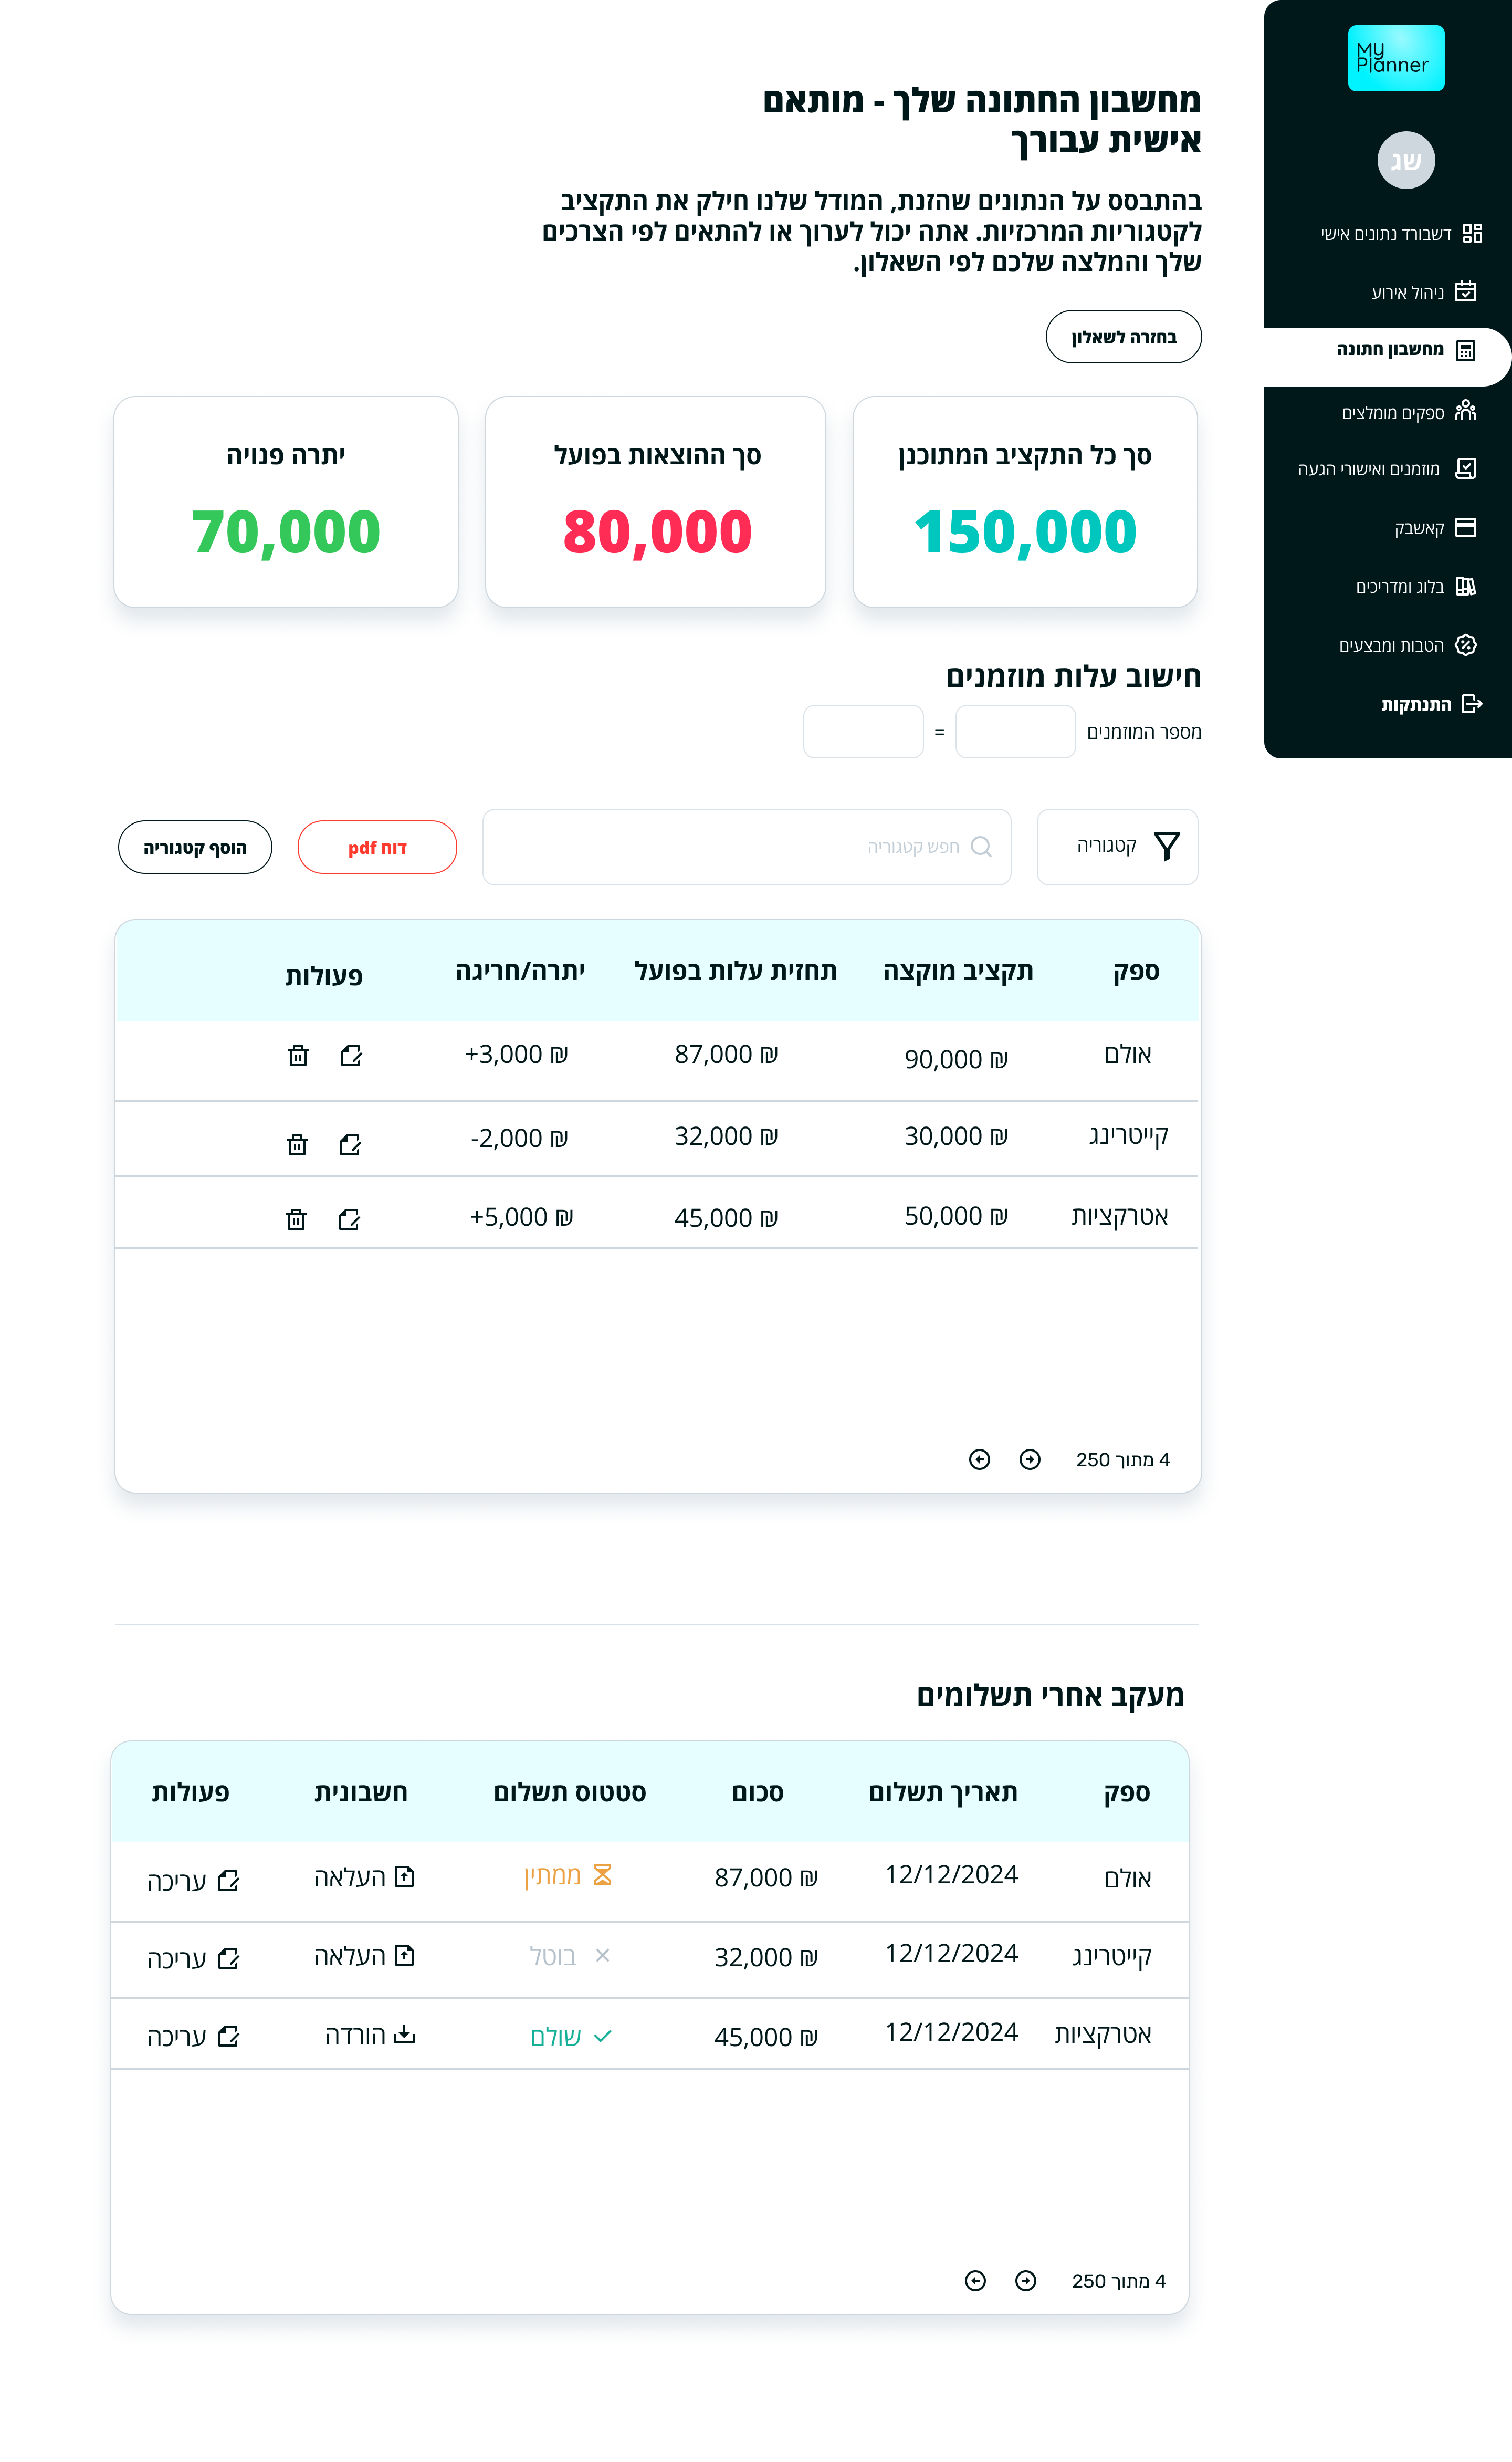The image size is (1512, 2462).
Task: Upload invoice for אולם payment
Action: tap(364, 1877)
